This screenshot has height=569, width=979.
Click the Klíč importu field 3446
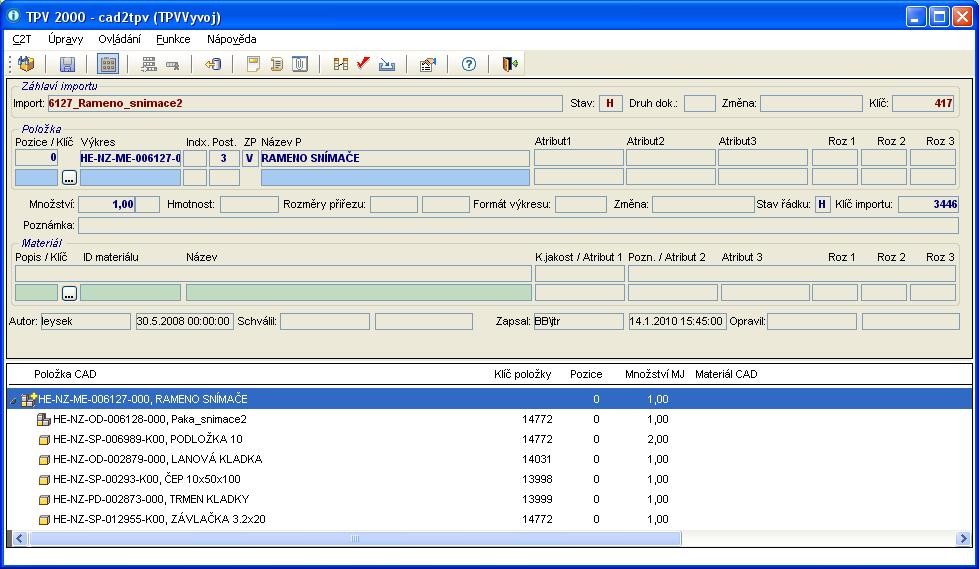[x=928, y=204]
